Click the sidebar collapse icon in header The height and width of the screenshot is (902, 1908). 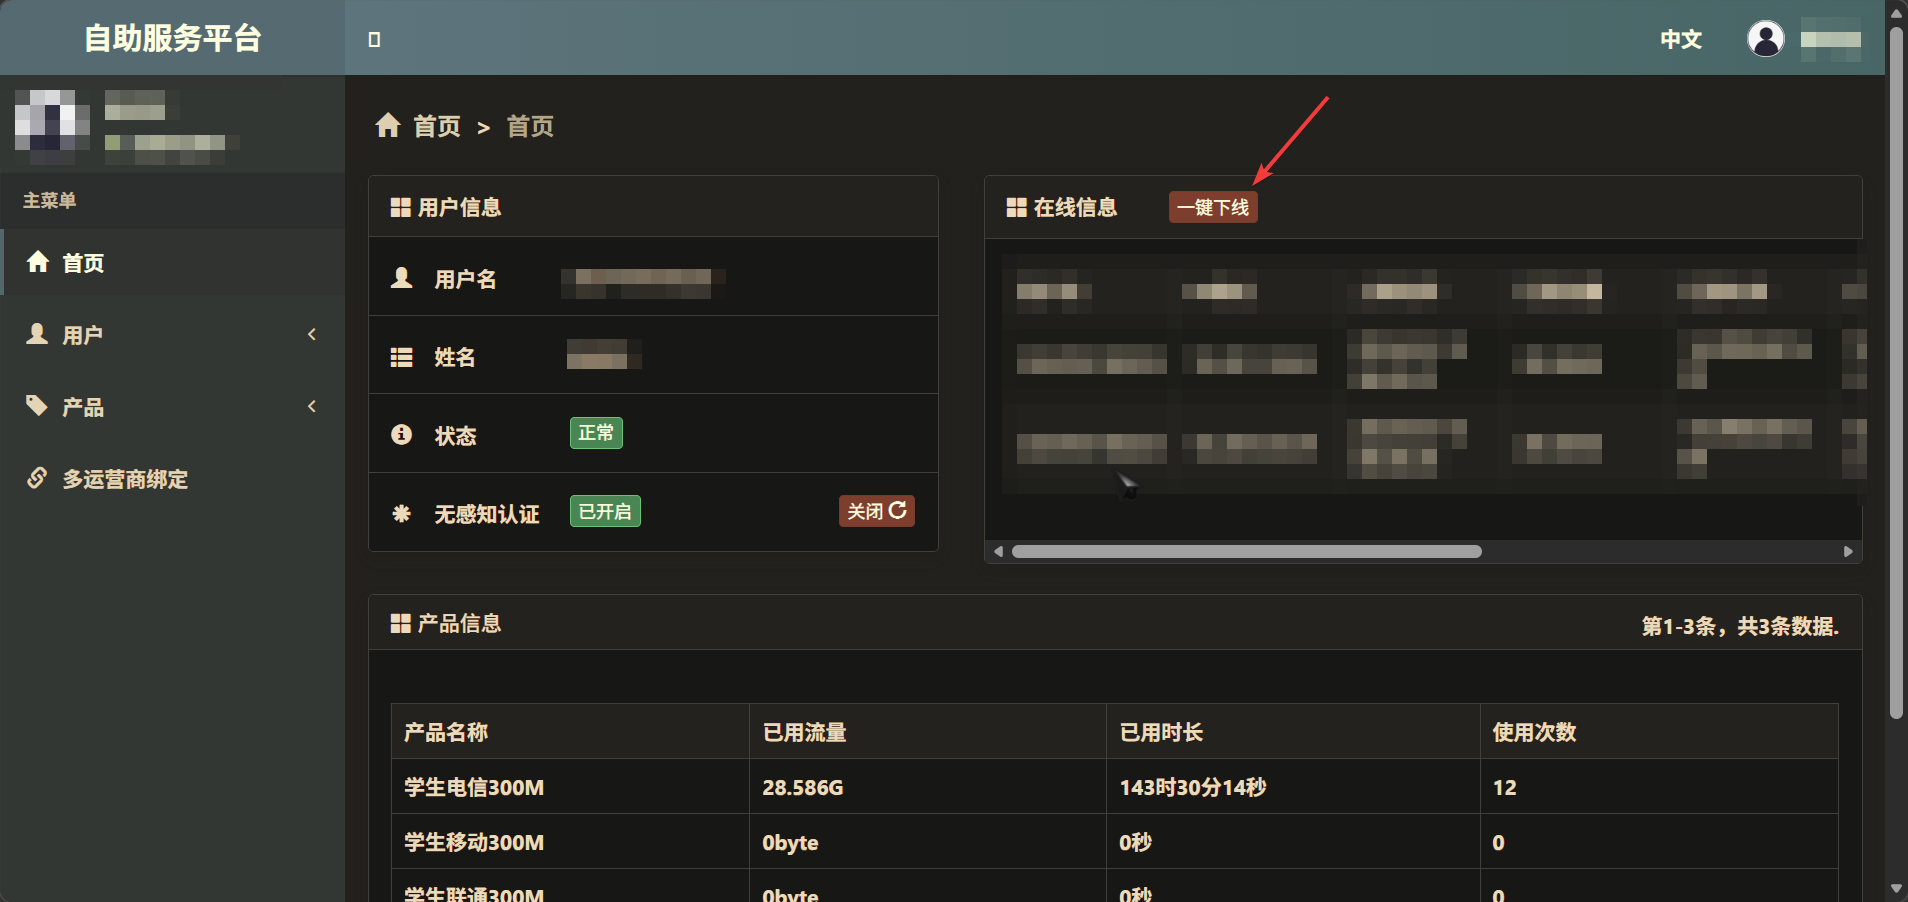tap(374, 40)
